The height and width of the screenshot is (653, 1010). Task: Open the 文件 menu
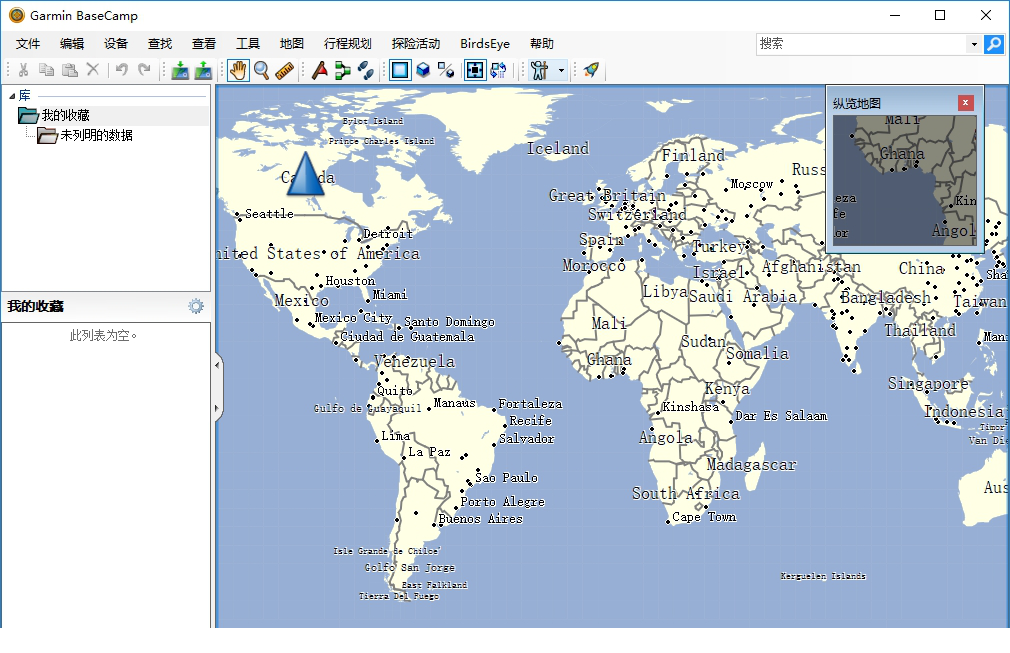28,44
